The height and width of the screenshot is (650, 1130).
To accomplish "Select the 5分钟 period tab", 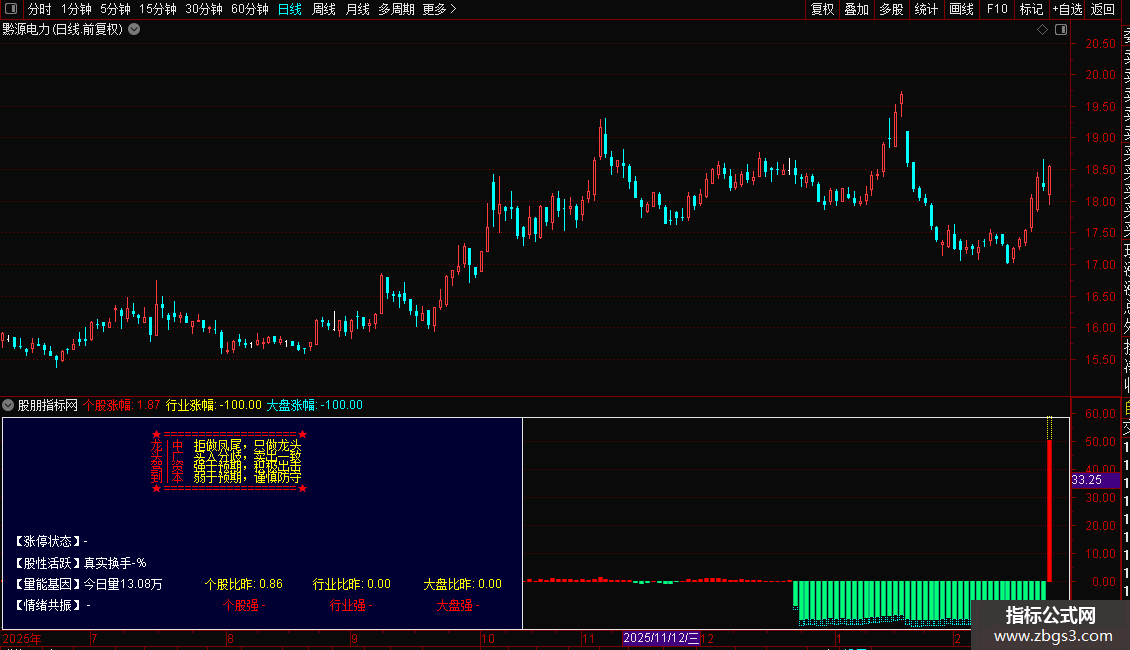I will click(115, 9).
